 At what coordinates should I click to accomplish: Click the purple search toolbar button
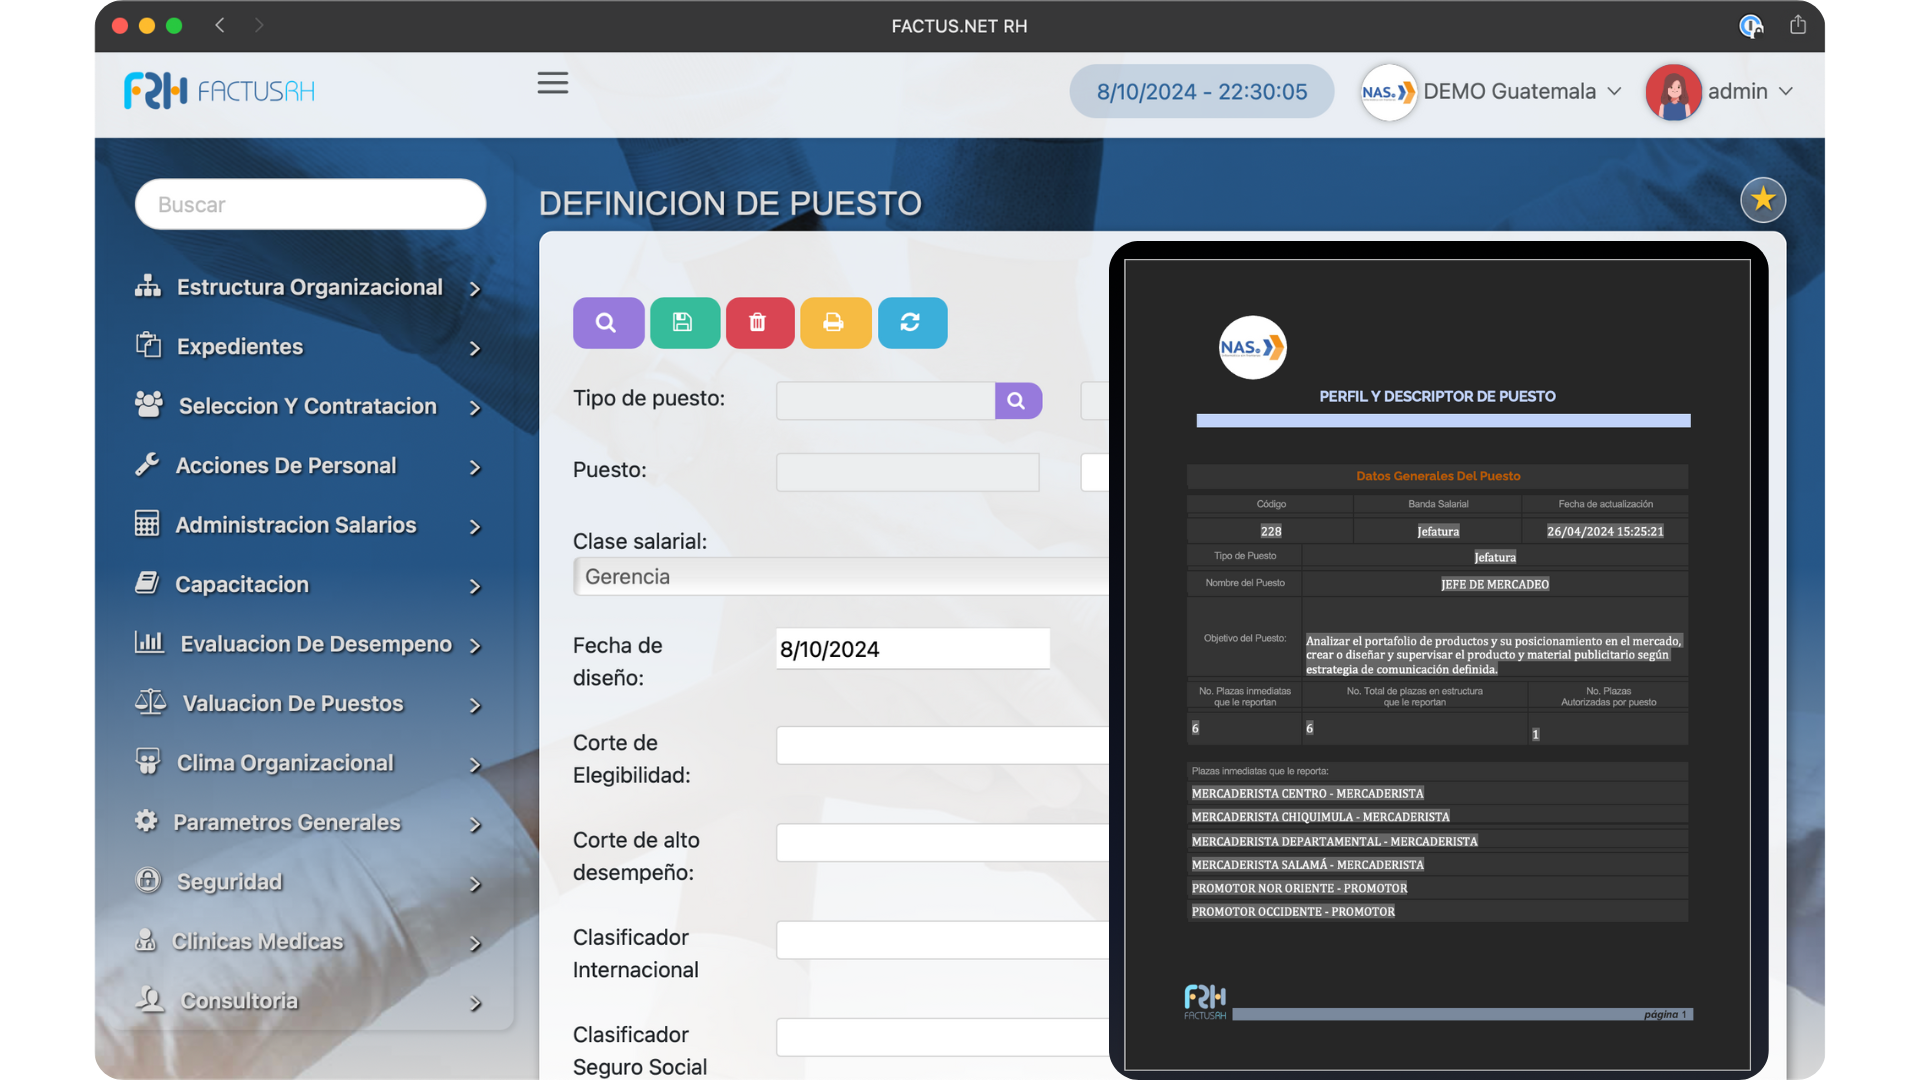tap(608, 323)
